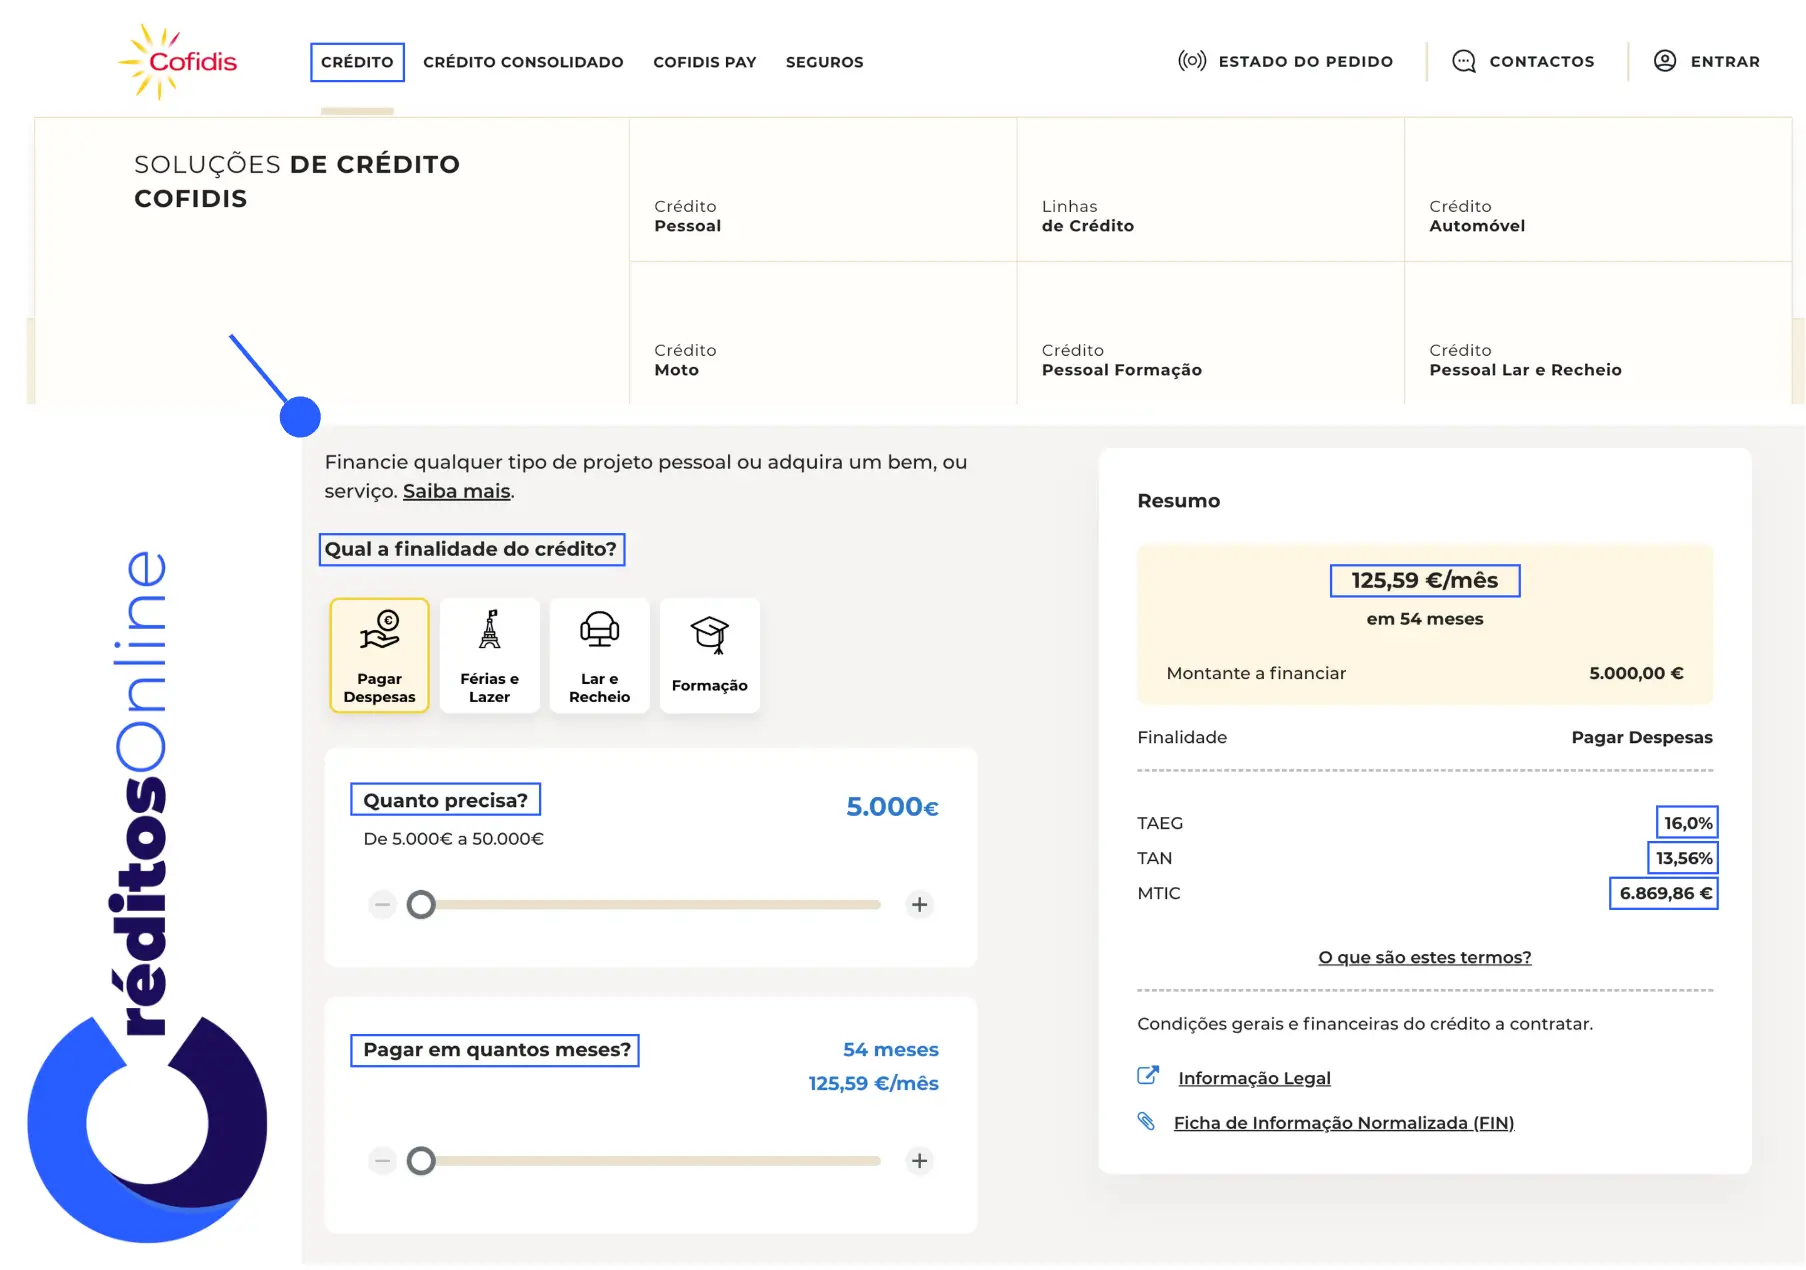1806x1270 pixels.
Task: Click the graduation cap Formação icon
Action: tap(710, 635)
